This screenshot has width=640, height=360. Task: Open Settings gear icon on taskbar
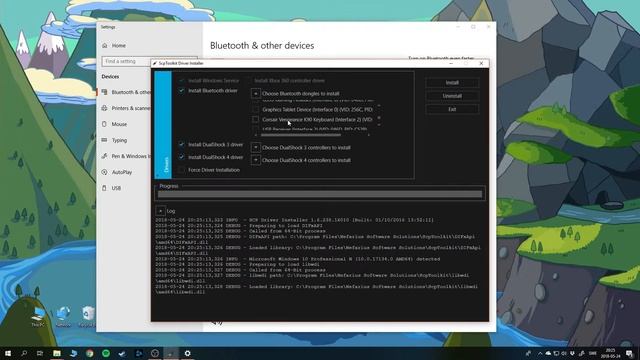pyautogui.click(x=187, y=353)
